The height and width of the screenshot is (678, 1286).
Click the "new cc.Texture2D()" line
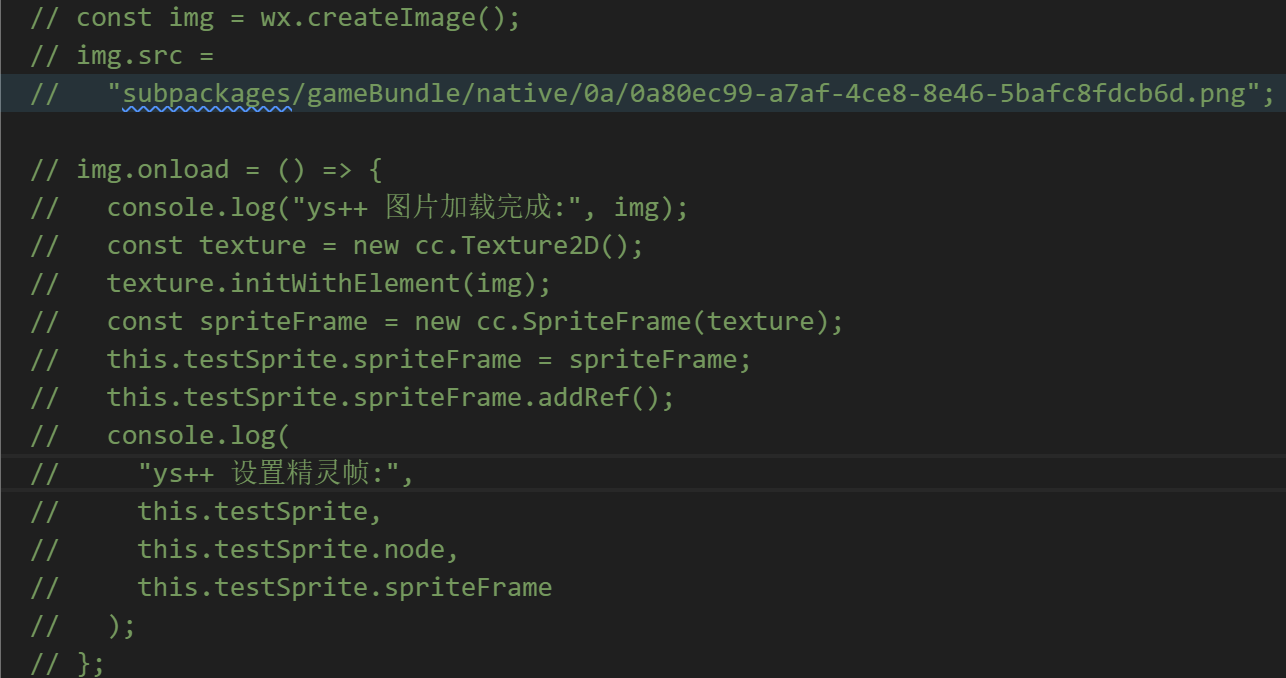337,246
